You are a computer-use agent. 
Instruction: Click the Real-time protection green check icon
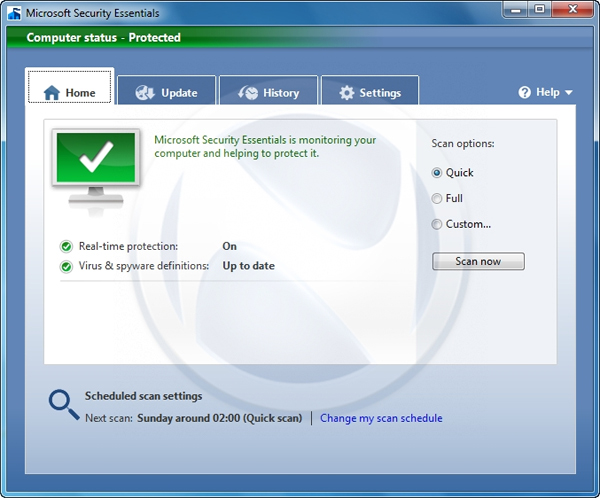click(66, 246)
